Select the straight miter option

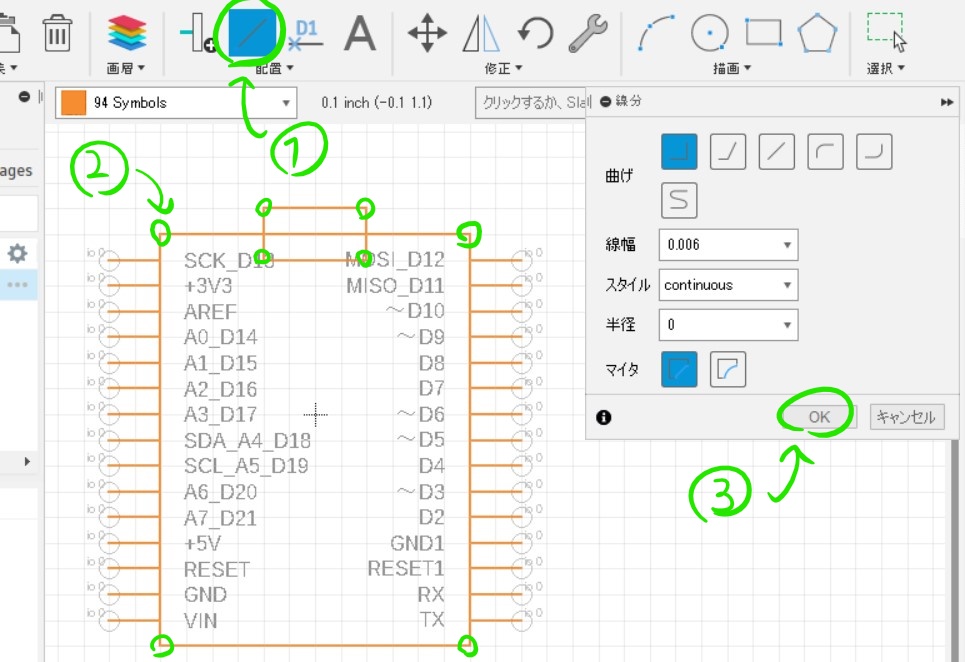click(x=679, y=369)
